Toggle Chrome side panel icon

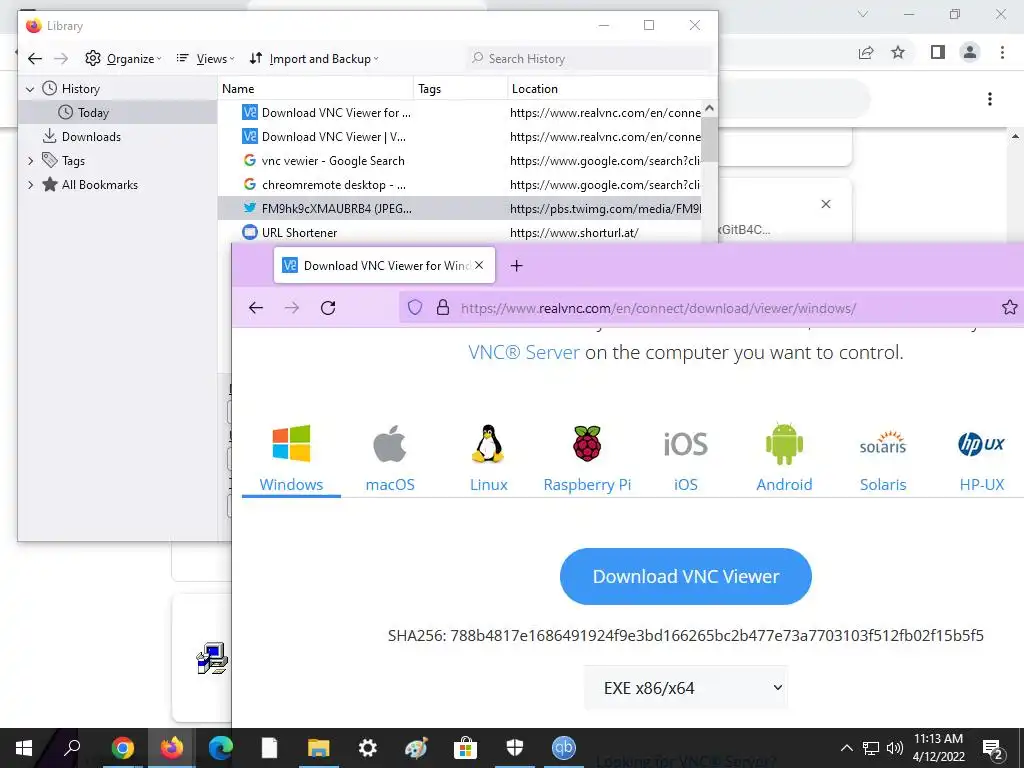pyautogui.click(x=938, y=52)
